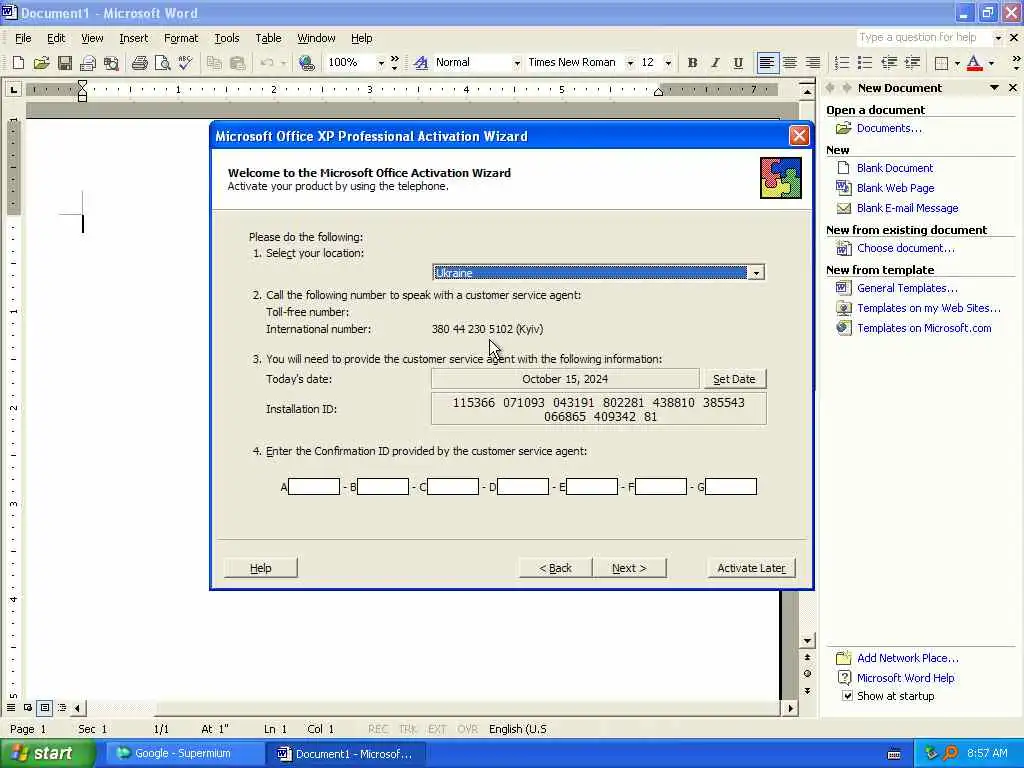Toggle Italic formatting
Viewport: 1024px width, 768px height.
click(x=715, y=63)
